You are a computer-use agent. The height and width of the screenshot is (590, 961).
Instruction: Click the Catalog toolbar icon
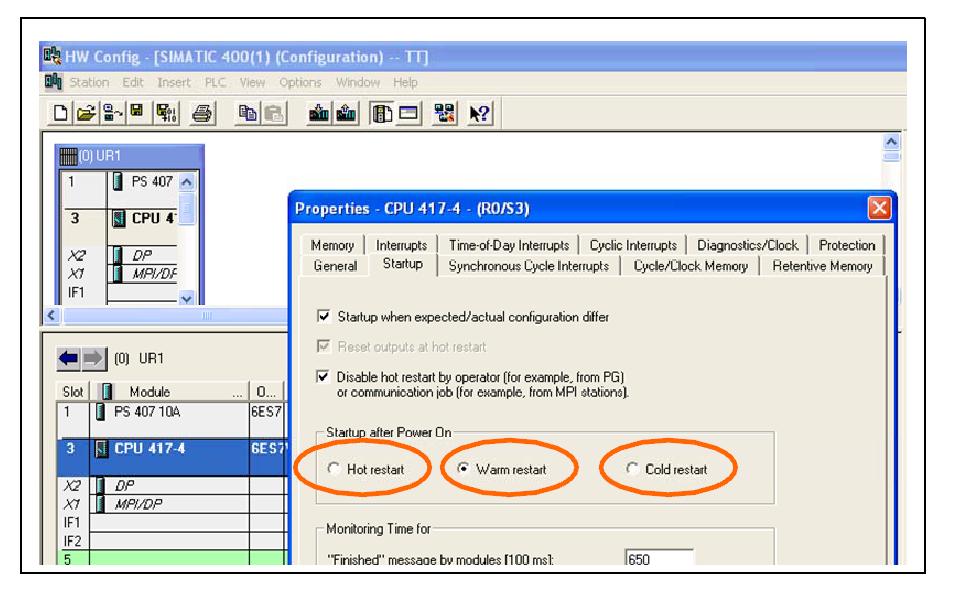[382, 113]
